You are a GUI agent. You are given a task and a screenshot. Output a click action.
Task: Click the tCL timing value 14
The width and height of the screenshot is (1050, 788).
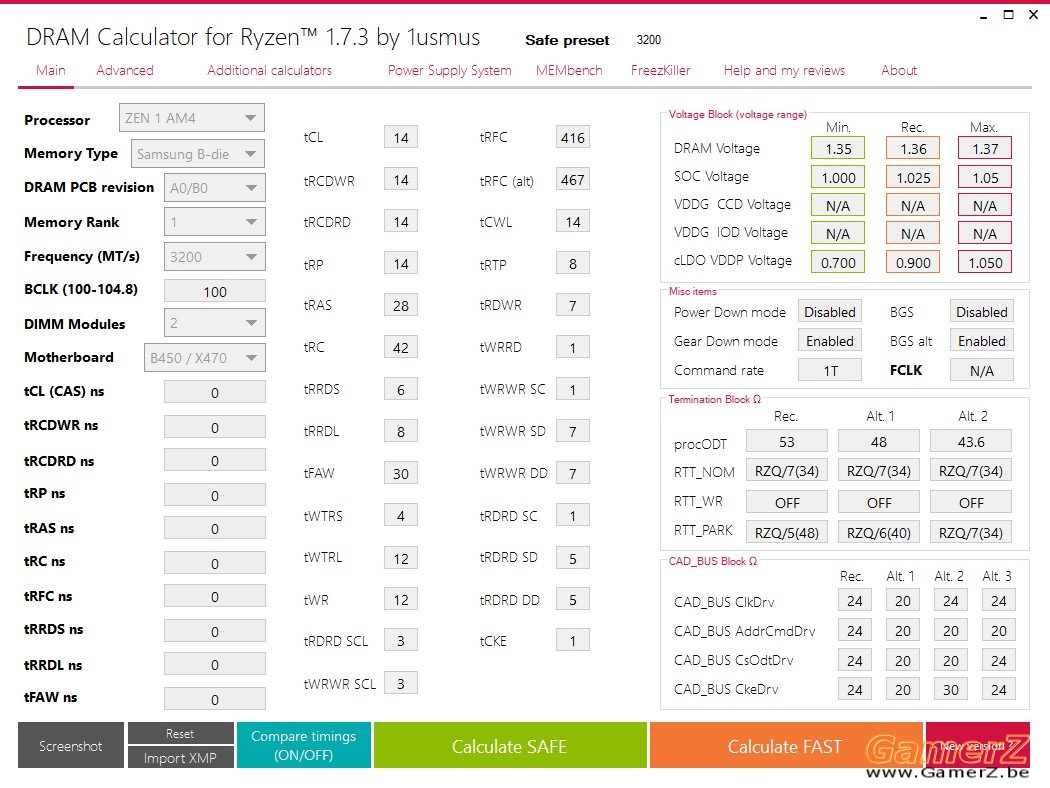click(x=400, y=137)
